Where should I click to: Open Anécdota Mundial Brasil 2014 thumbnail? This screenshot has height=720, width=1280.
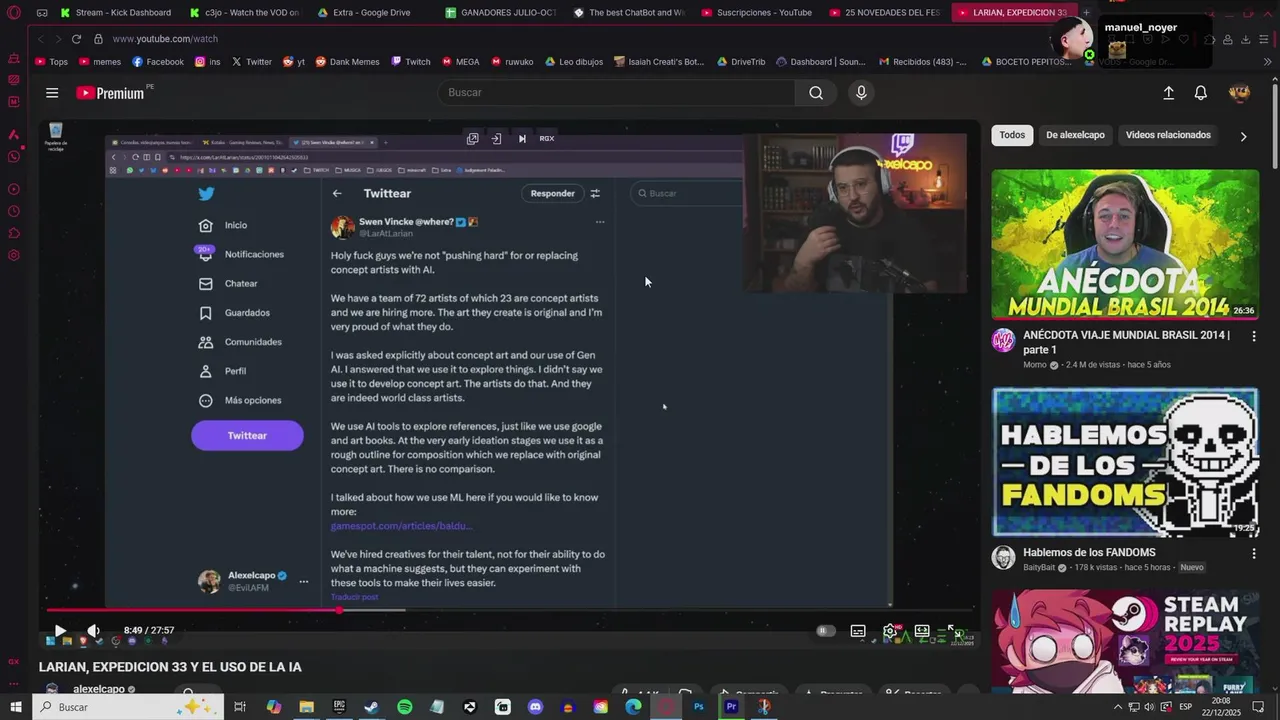coord(1125,244)
